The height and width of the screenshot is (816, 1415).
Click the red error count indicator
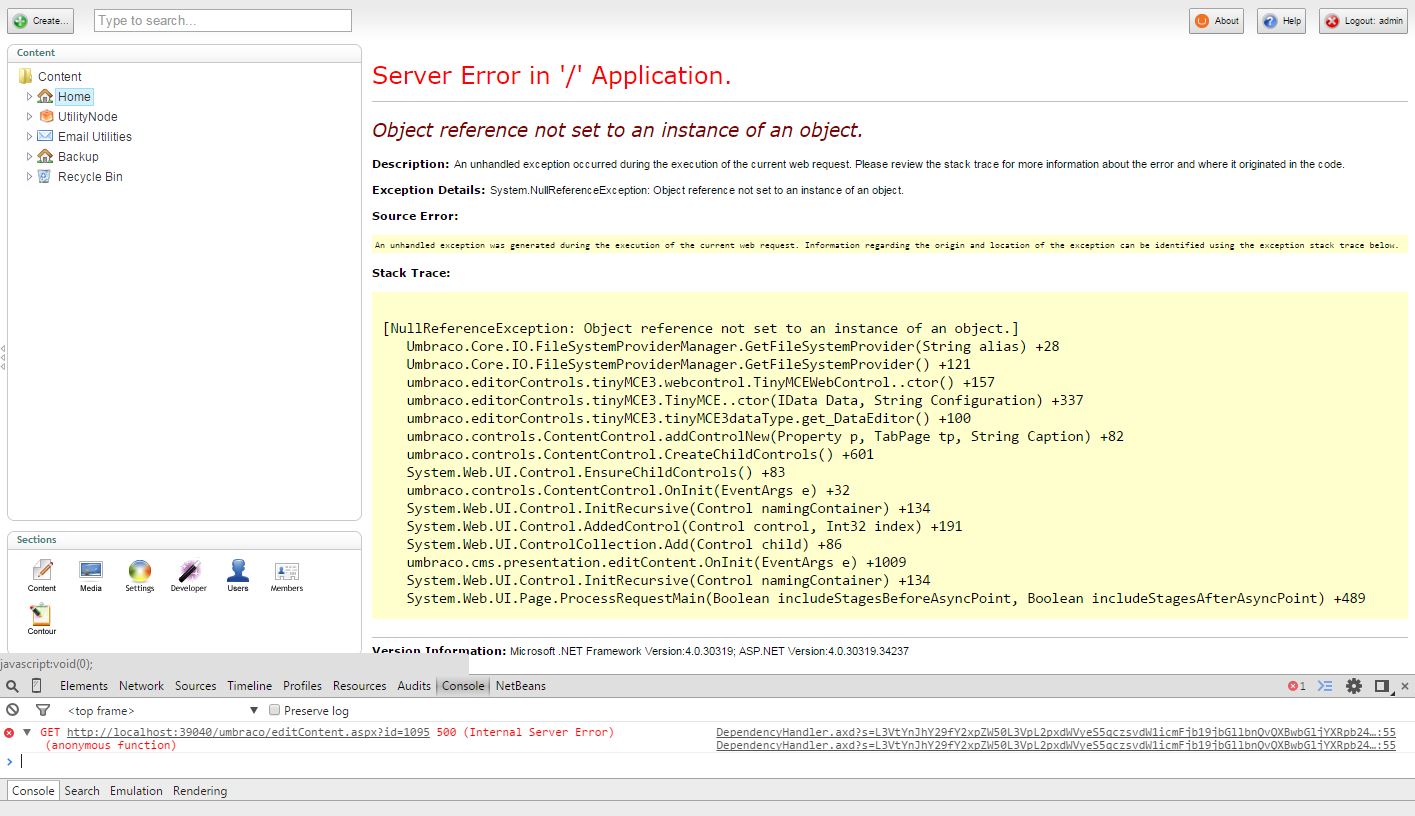[x=1297, y=686]
